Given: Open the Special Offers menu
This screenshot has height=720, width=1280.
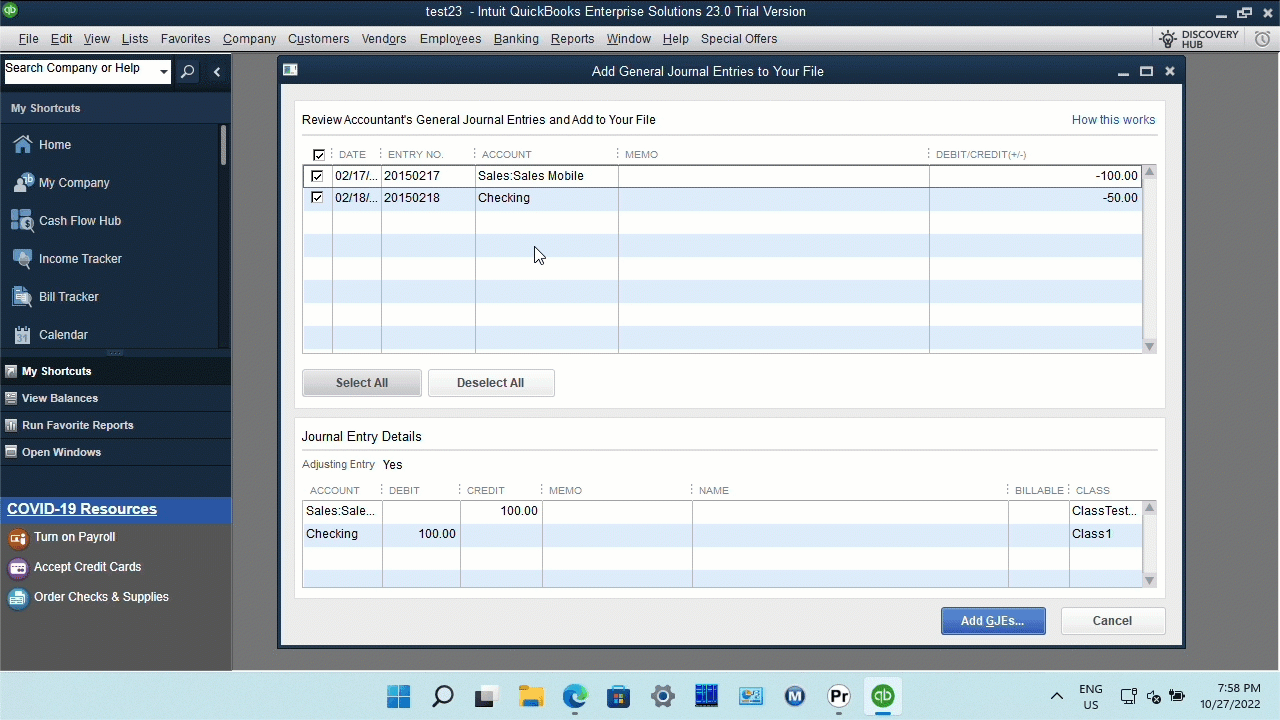Looking at the screenshot, I should tap(739, 39).
